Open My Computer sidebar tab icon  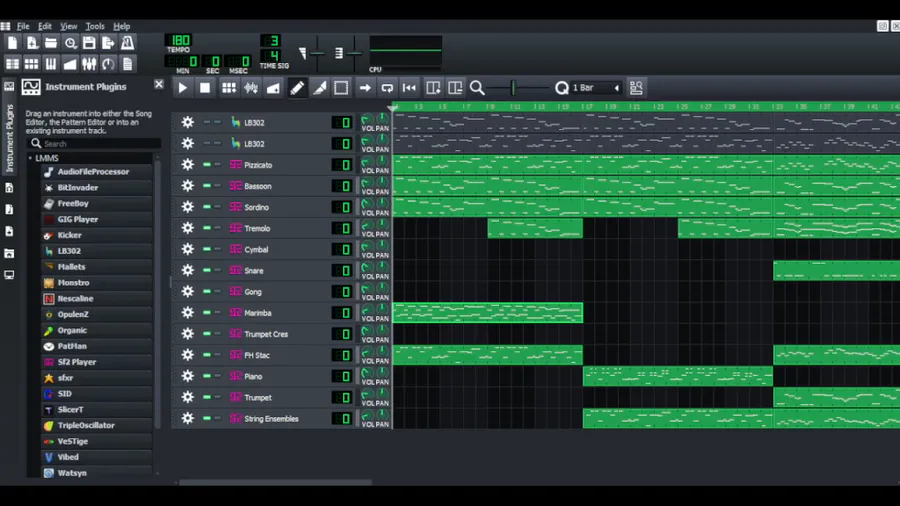click(x=9, y=275)
